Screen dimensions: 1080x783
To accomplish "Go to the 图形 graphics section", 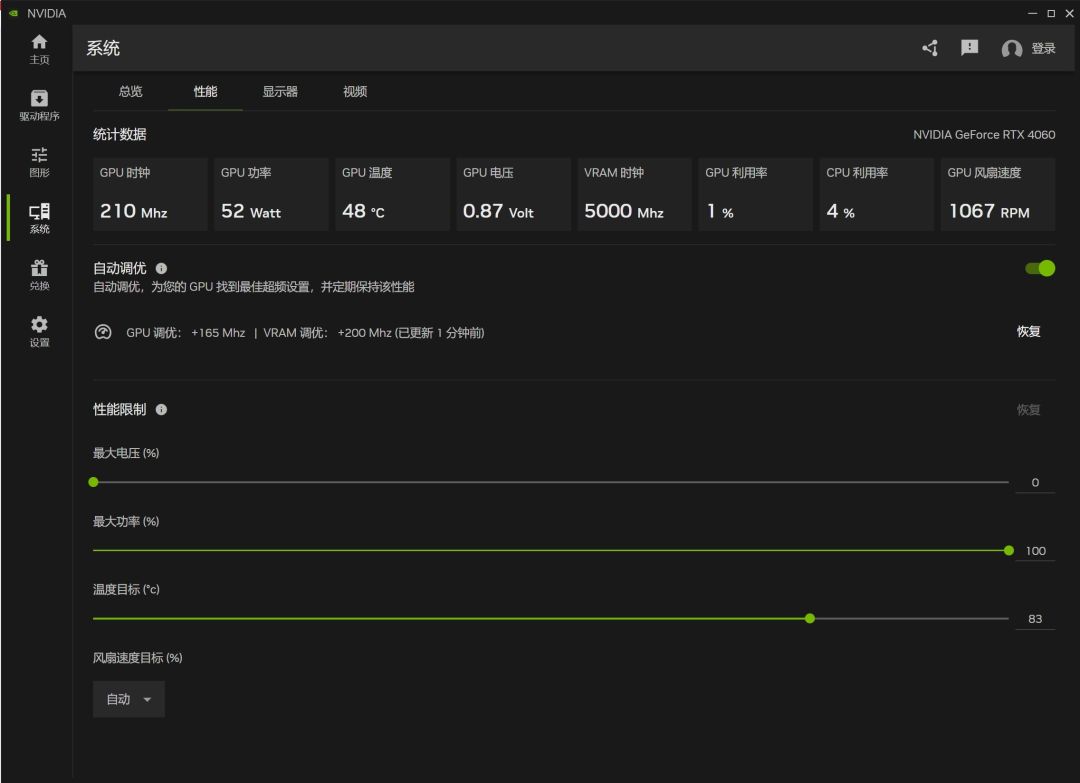I will 39,162.
